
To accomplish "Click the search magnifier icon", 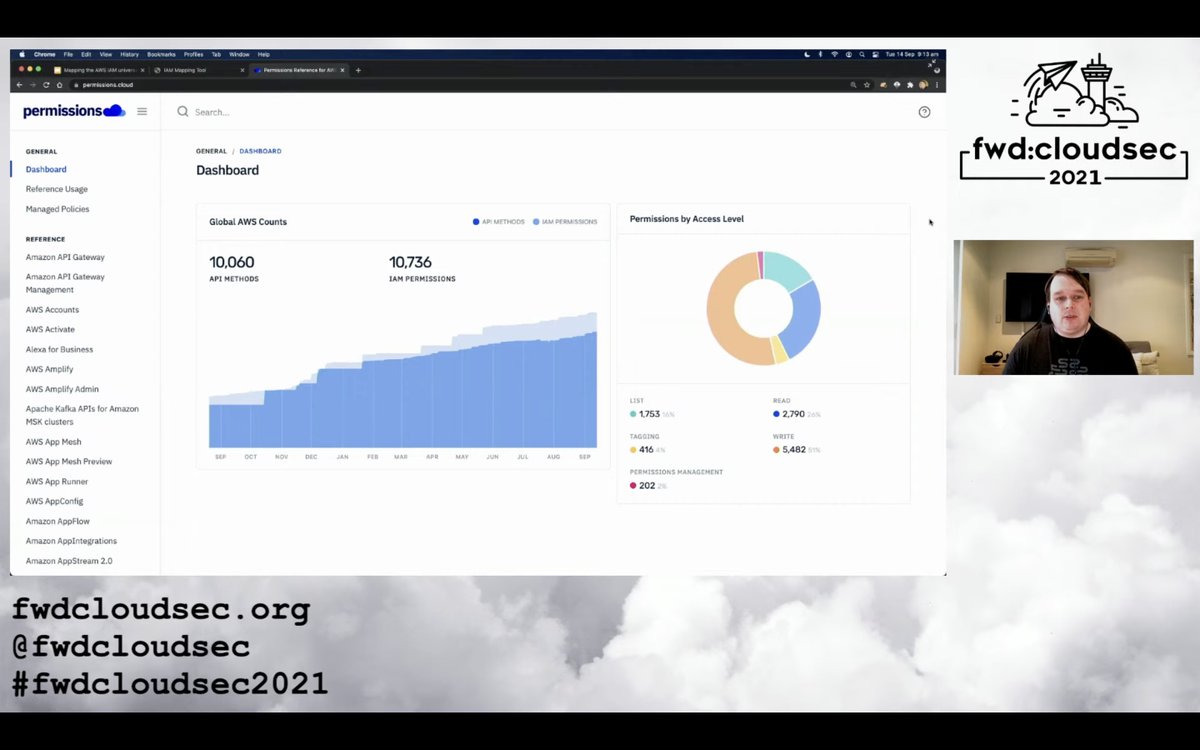I will coord(183,112).
